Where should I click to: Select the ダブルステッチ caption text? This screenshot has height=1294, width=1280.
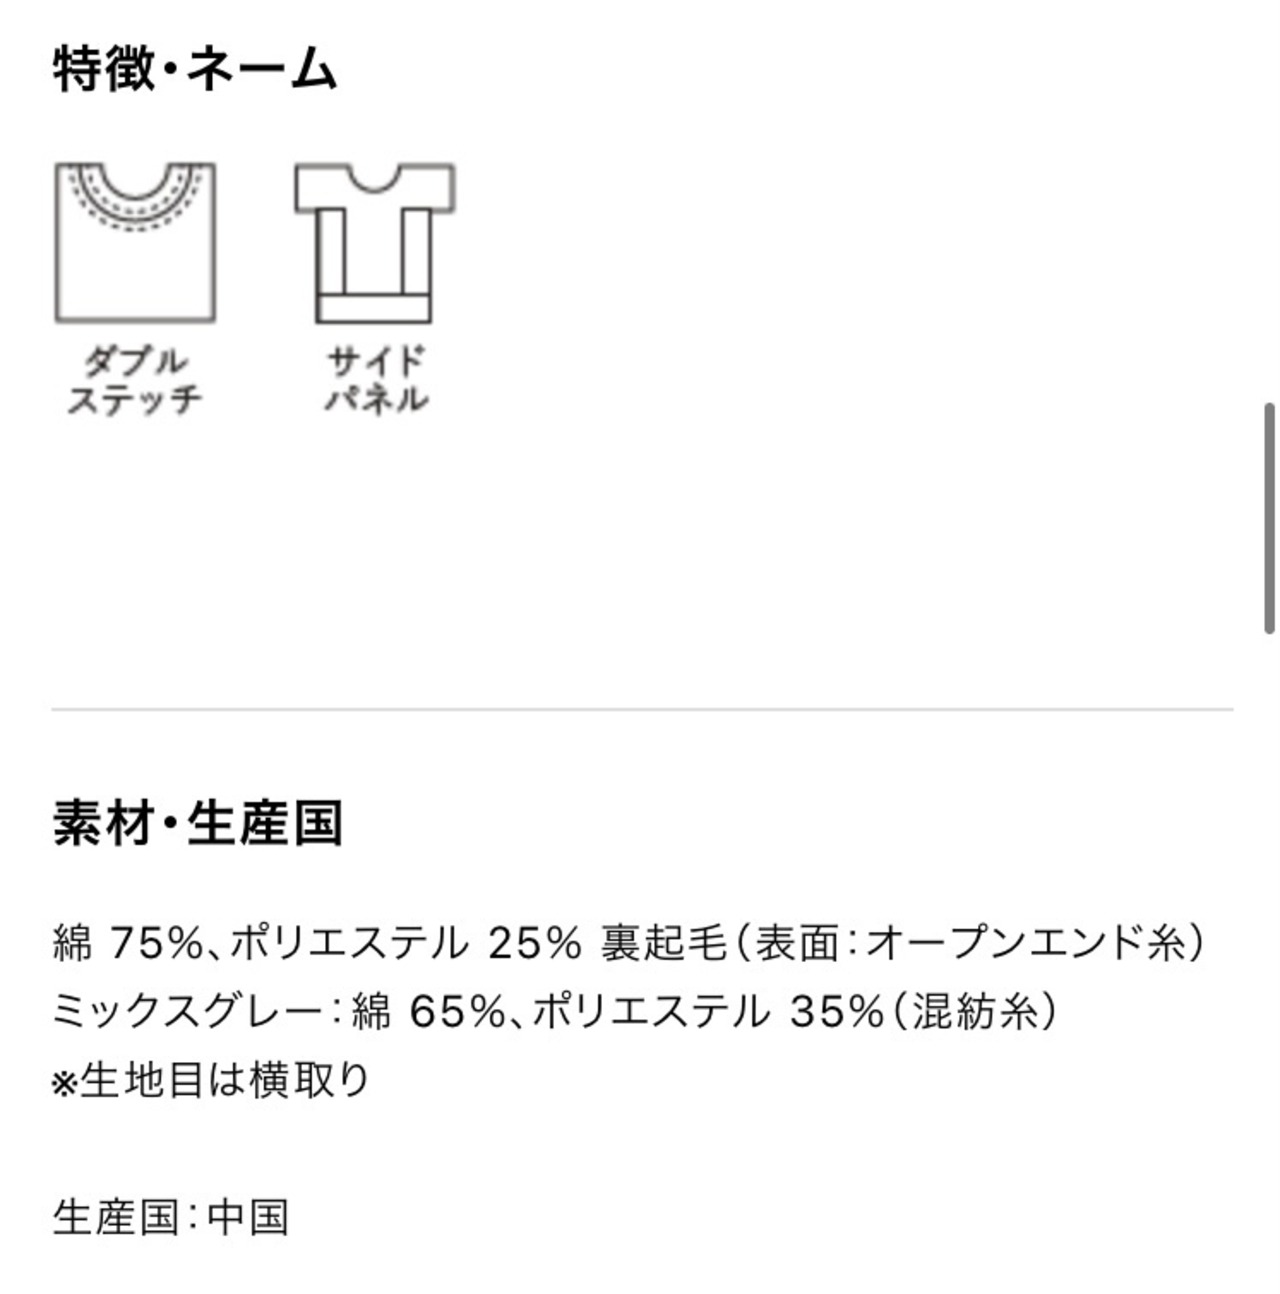click(x=135, y=380)
